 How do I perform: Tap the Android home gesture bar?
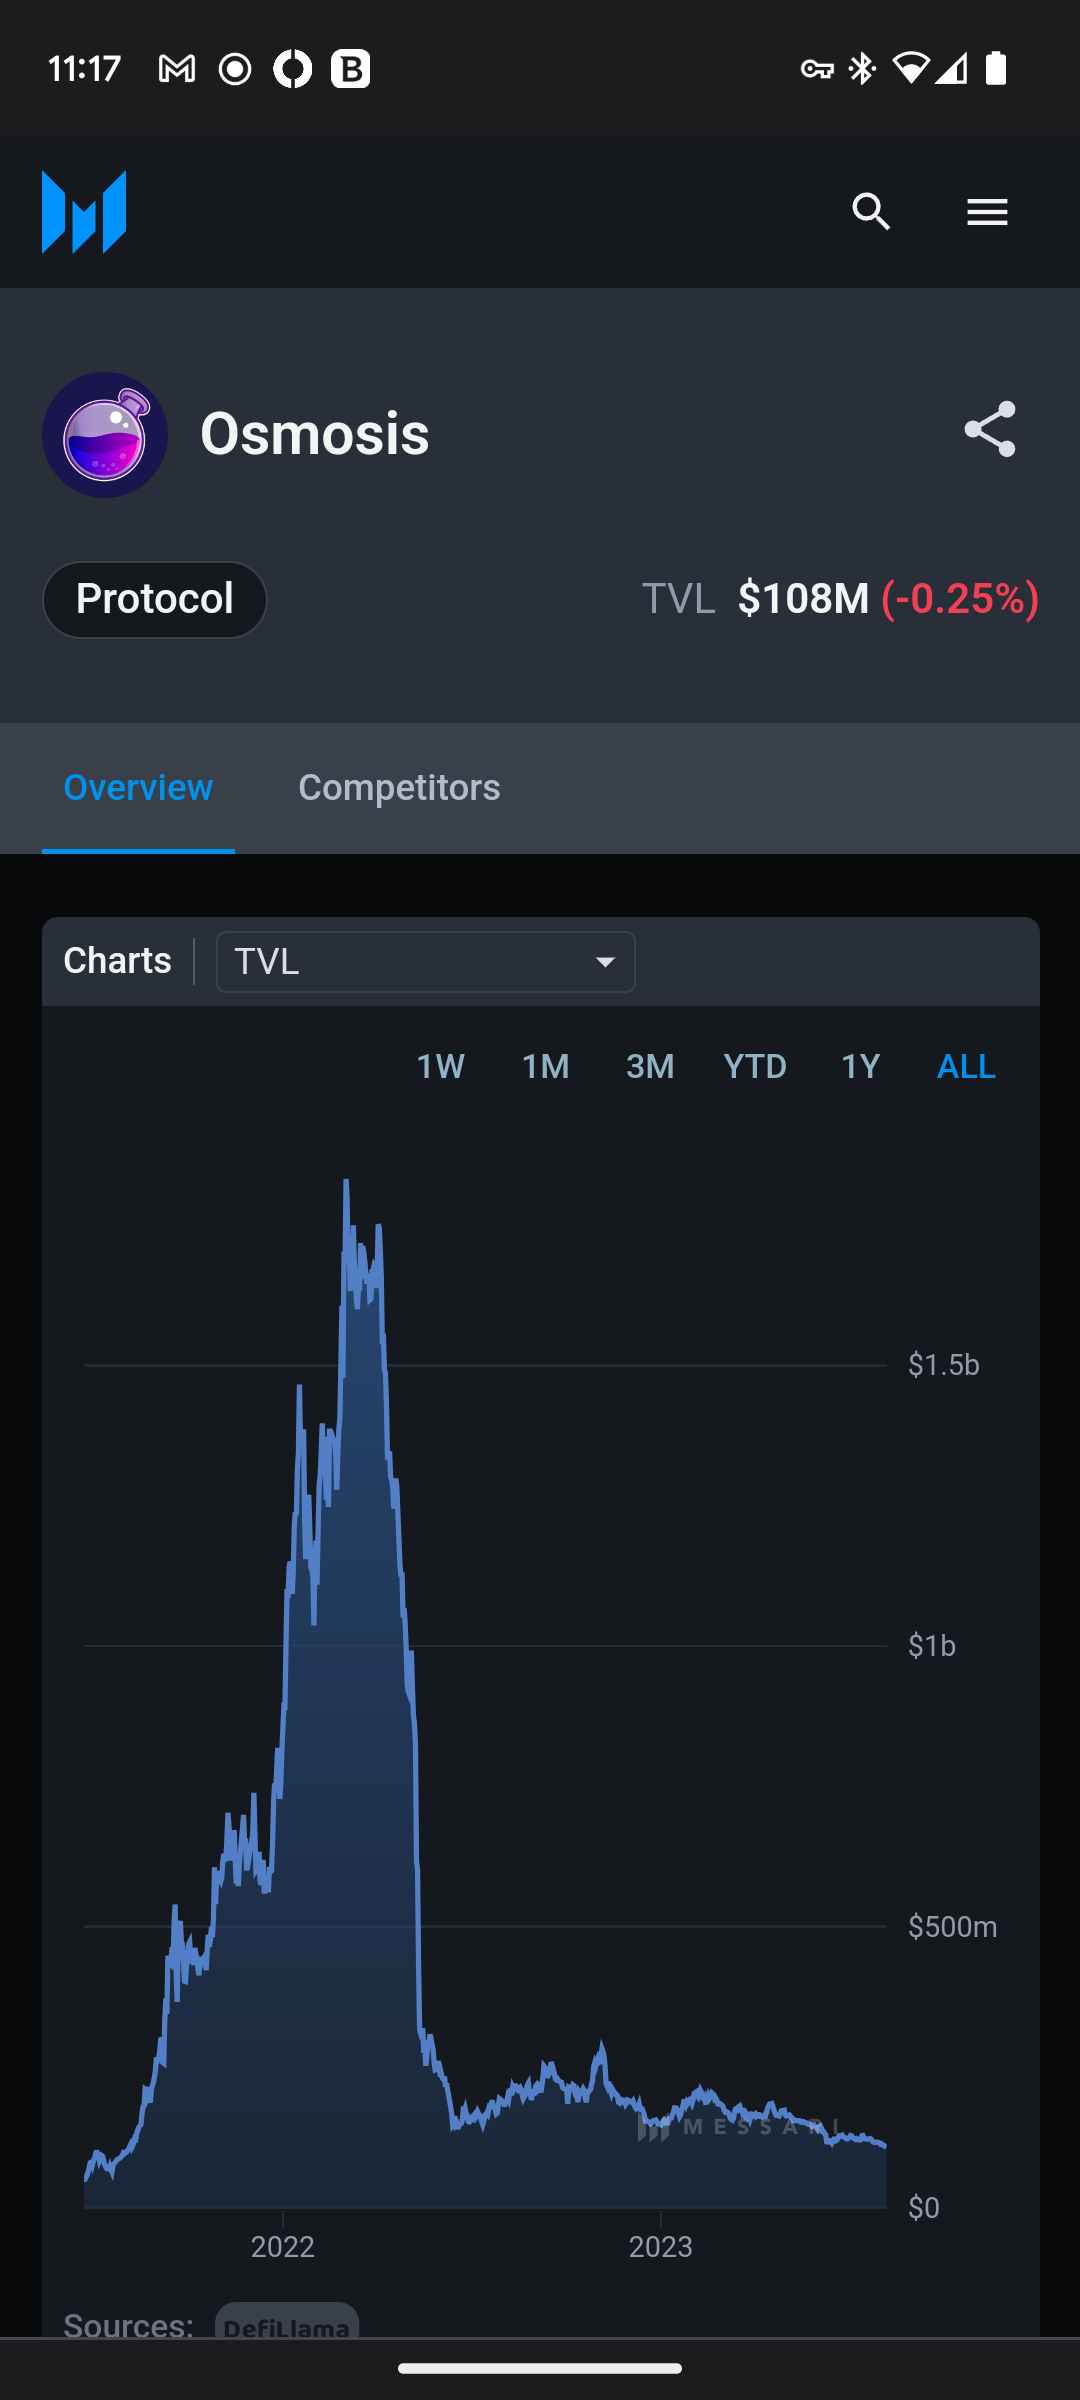(540, 2368)
